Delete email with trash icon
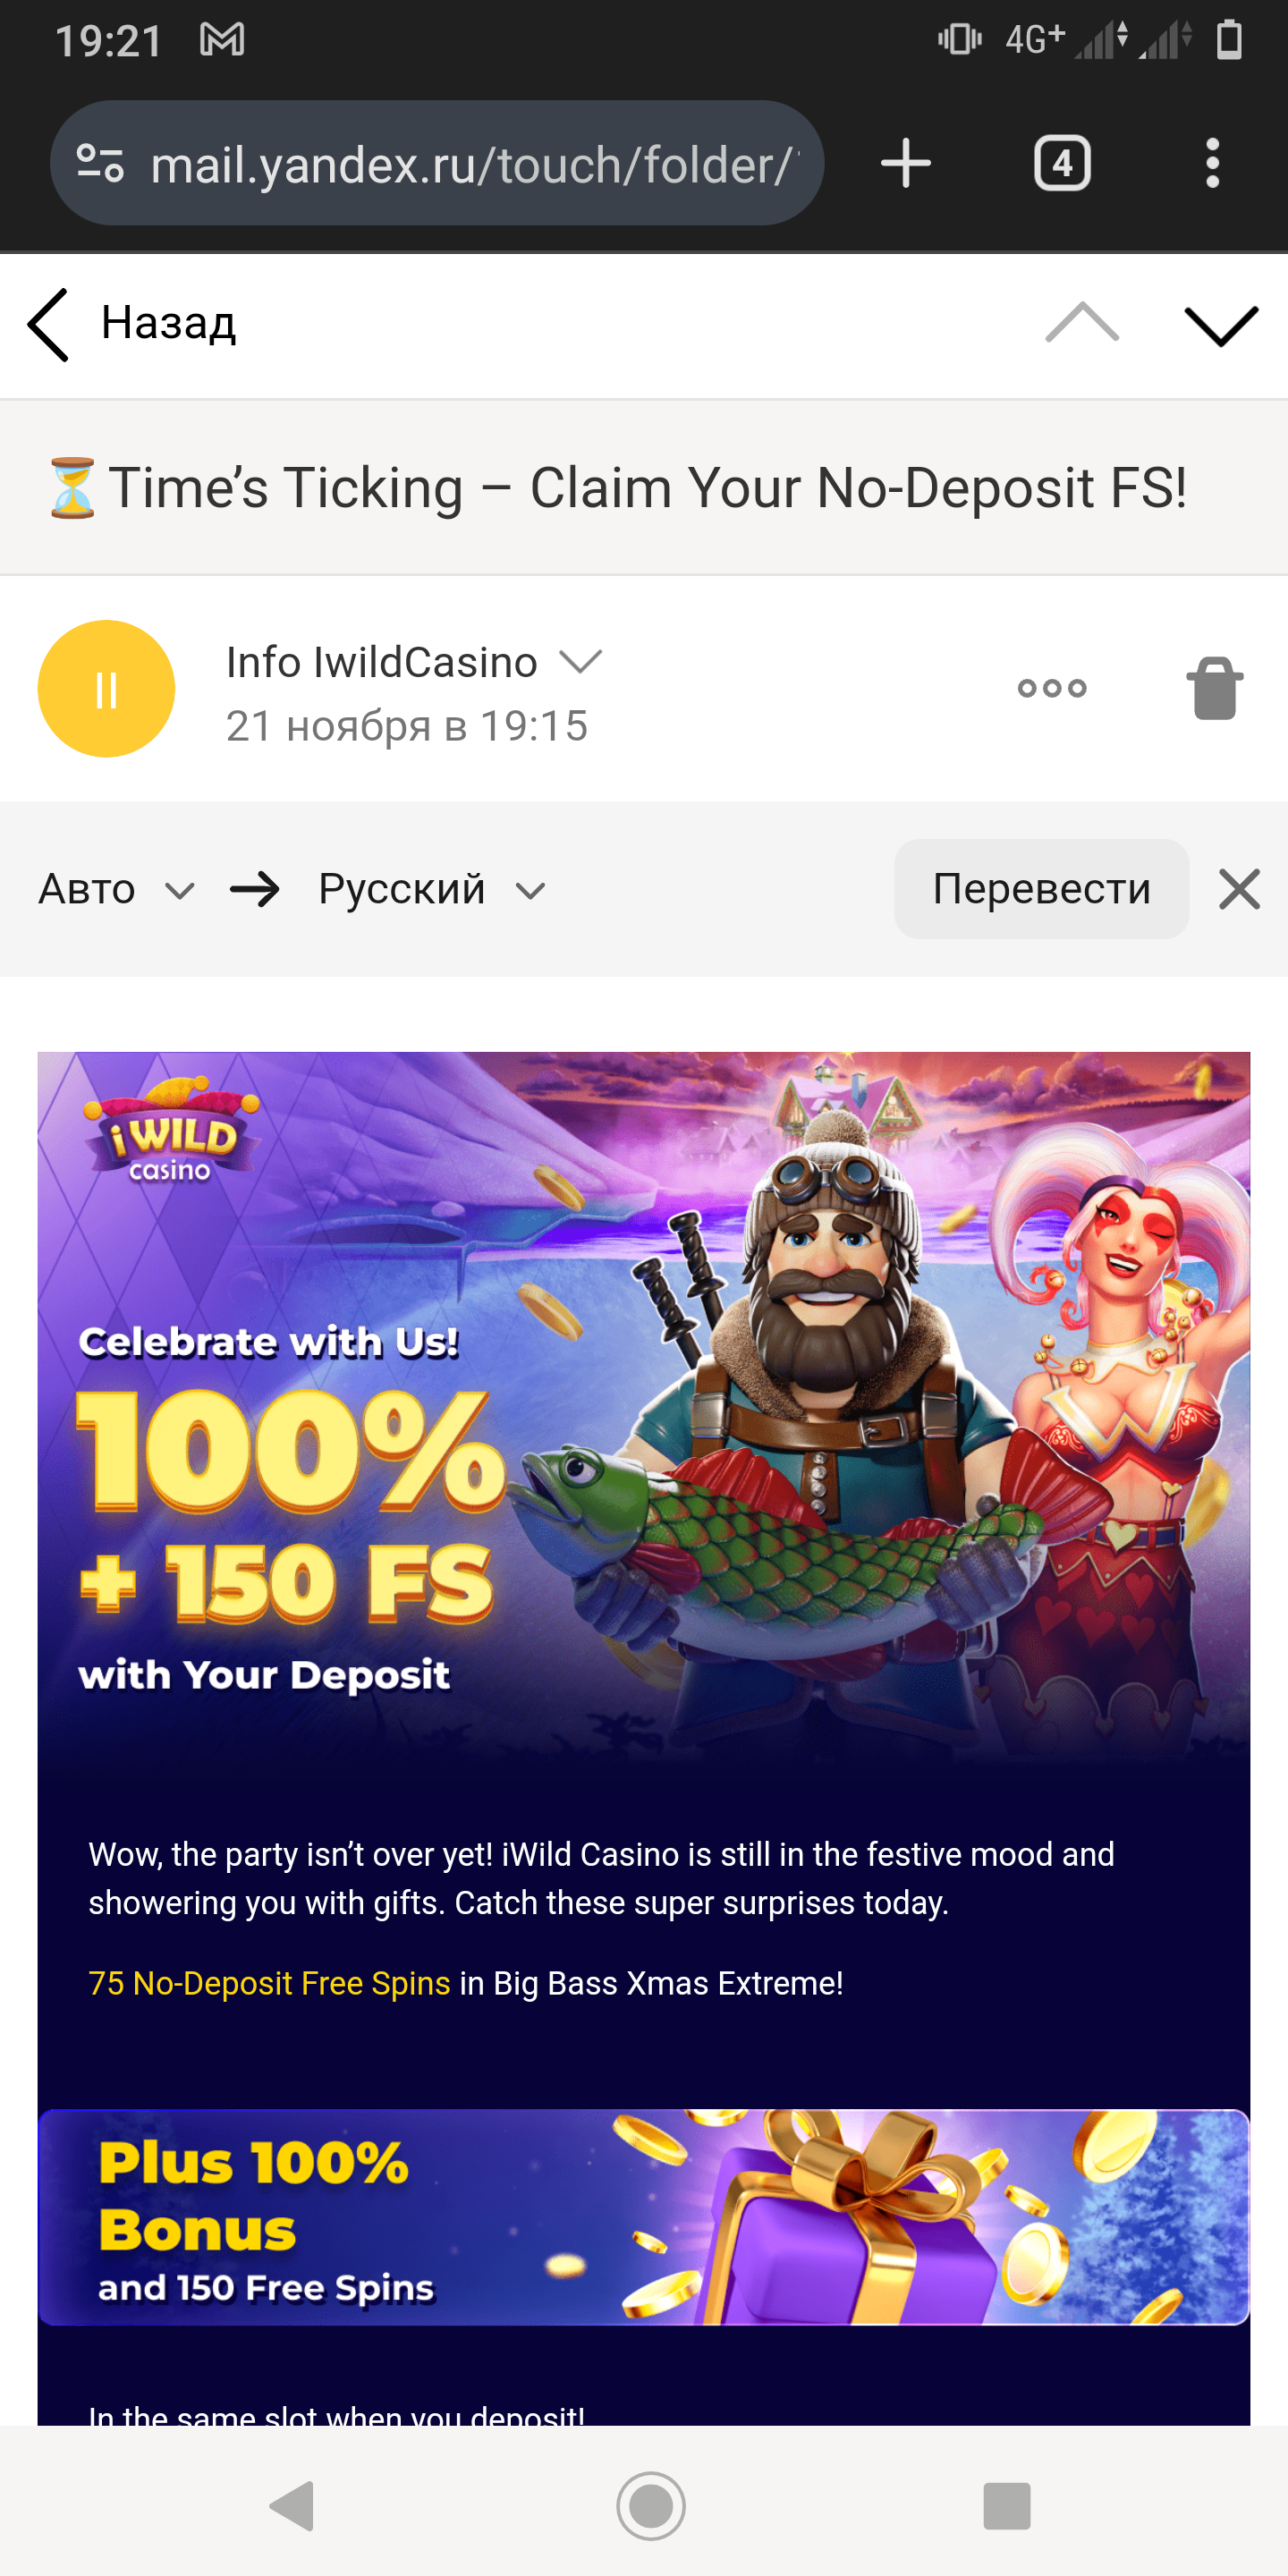 [x=1215, y=688]
